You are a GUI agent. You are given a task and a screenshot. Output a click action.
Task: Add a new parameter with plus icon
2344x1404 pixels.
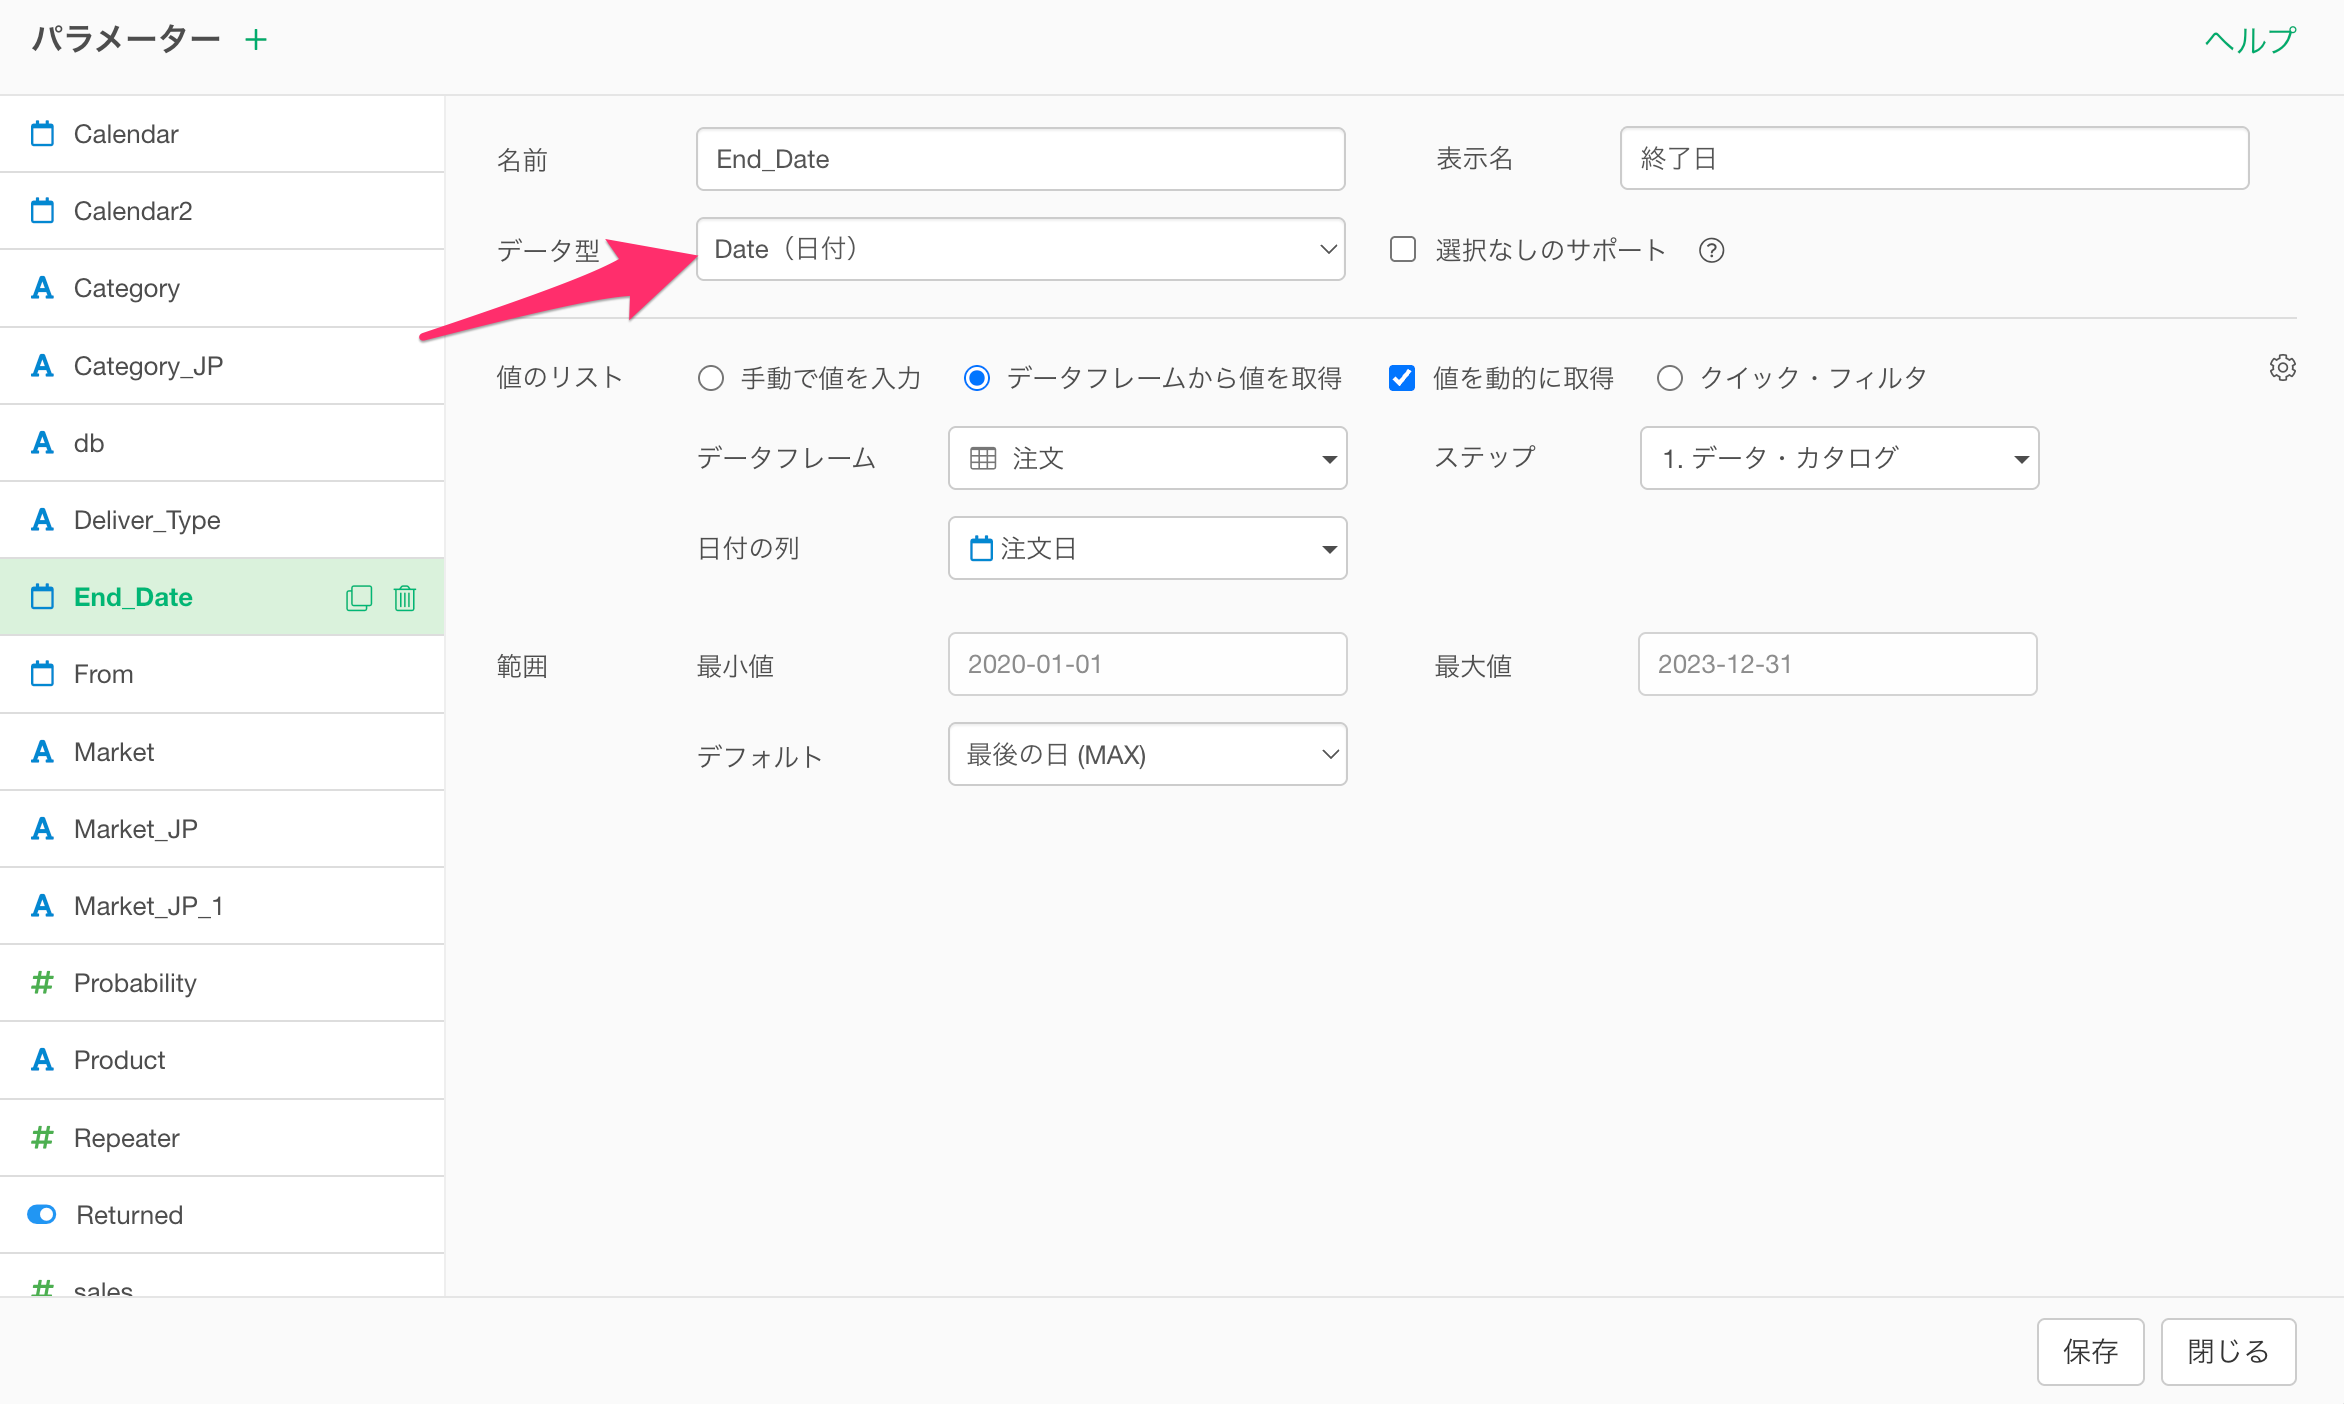coord(256,40)
